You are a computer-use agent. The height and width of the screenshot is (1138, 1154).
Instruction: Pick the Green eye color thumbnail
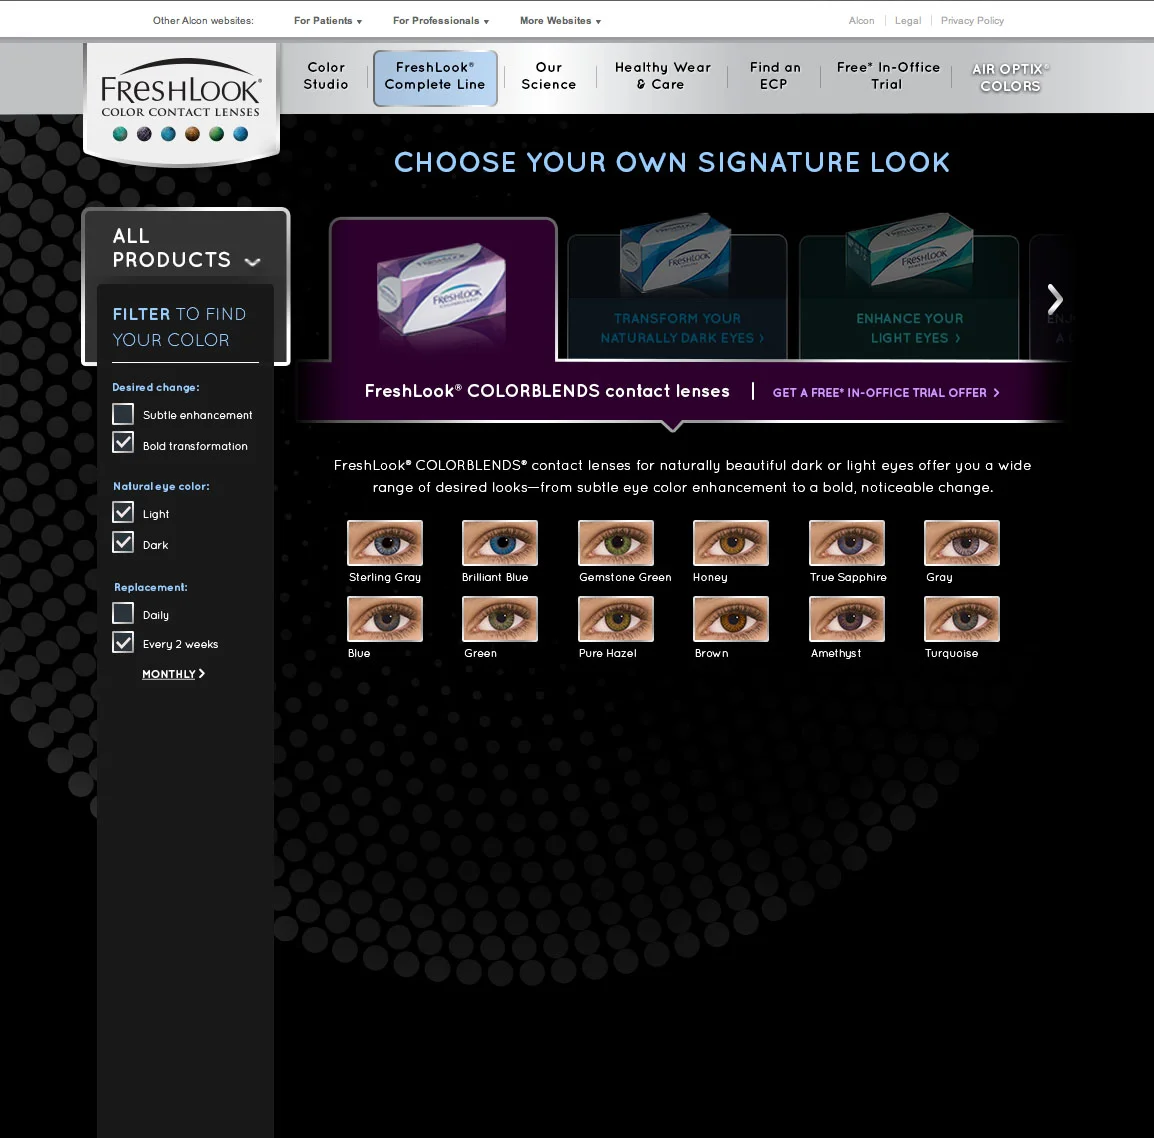(500, 619)
